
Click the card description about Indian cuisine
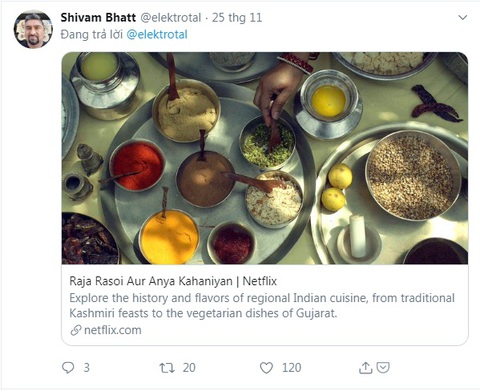(x=262, y=305)
